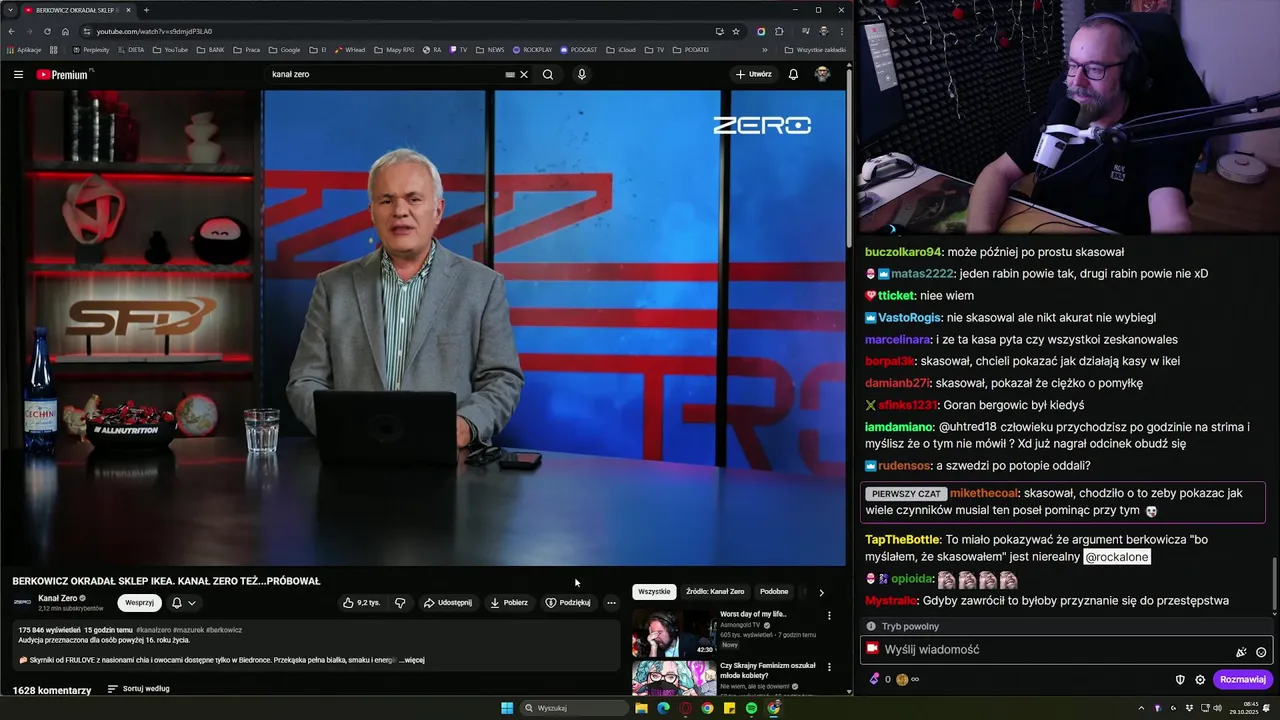
Task: Open the chat moderation shield icon
Action: 1180,679
